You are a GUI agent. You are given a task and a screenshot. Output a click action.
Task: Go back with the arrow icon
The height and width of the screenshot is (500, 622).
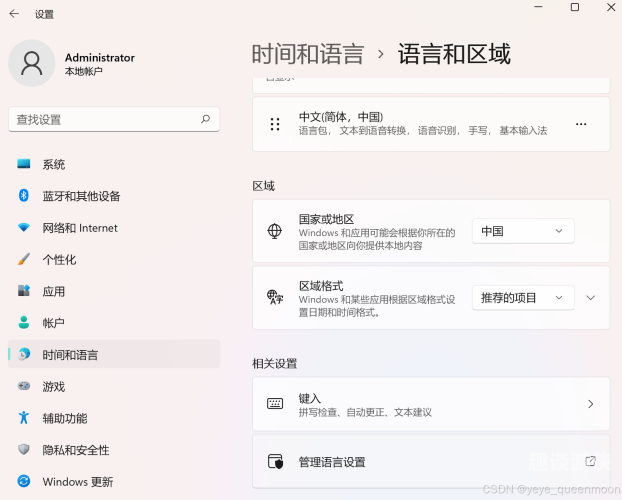click(14, 14)
